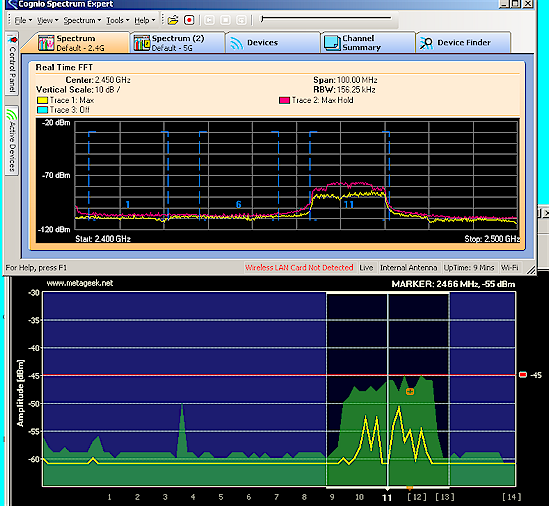
Task: Select channel 3 on the lower axis
Action: [165, 497]
